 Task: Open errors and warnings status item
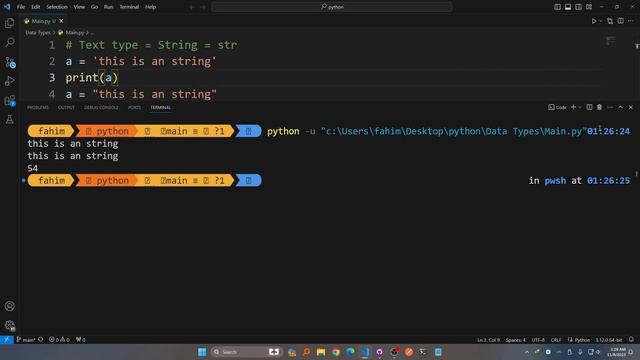(x=59, y=340)
